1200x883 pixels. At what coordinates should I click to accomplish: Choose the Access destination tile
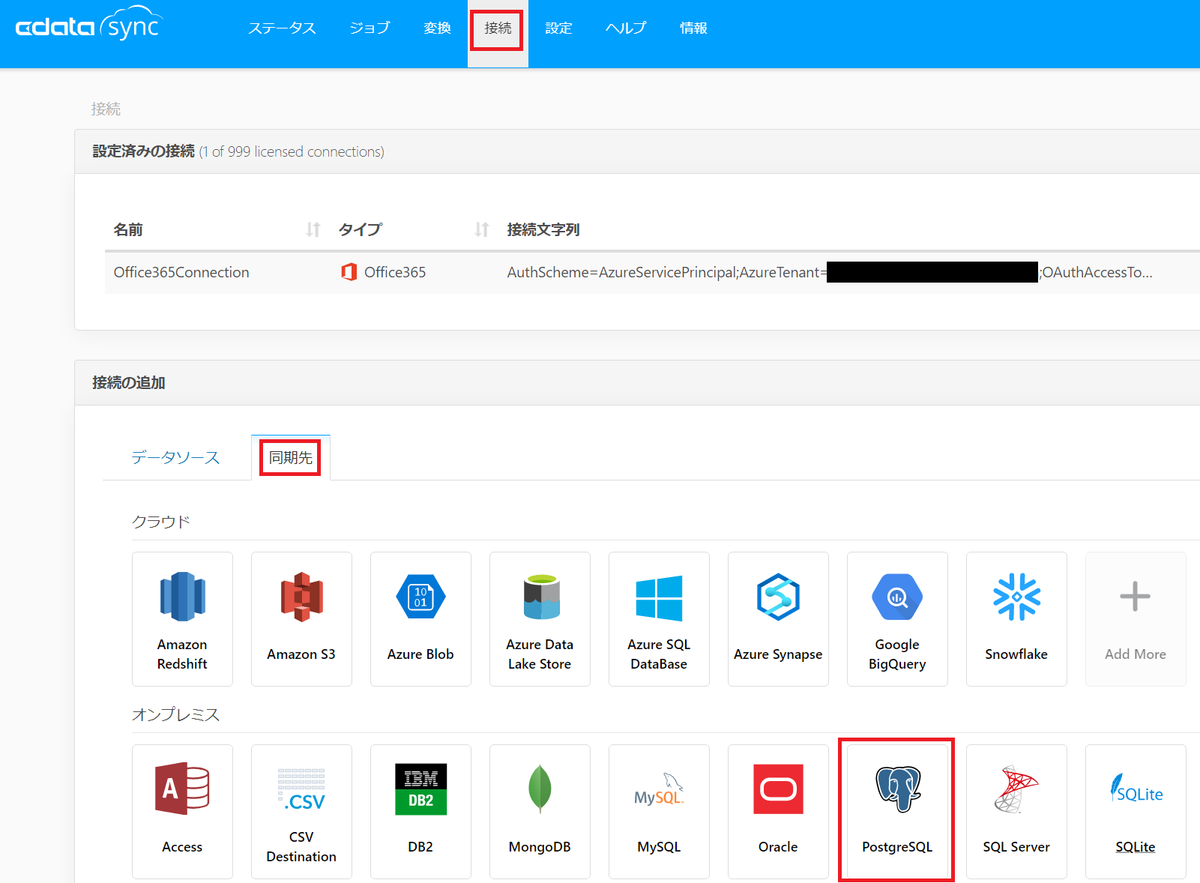tap(182, 811)
